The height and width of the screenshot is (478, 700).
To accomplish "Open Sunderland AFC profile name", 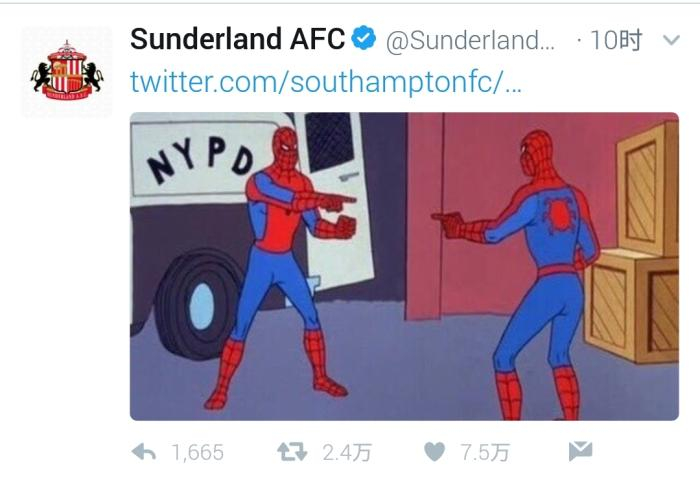I will (x=238, y=39).
